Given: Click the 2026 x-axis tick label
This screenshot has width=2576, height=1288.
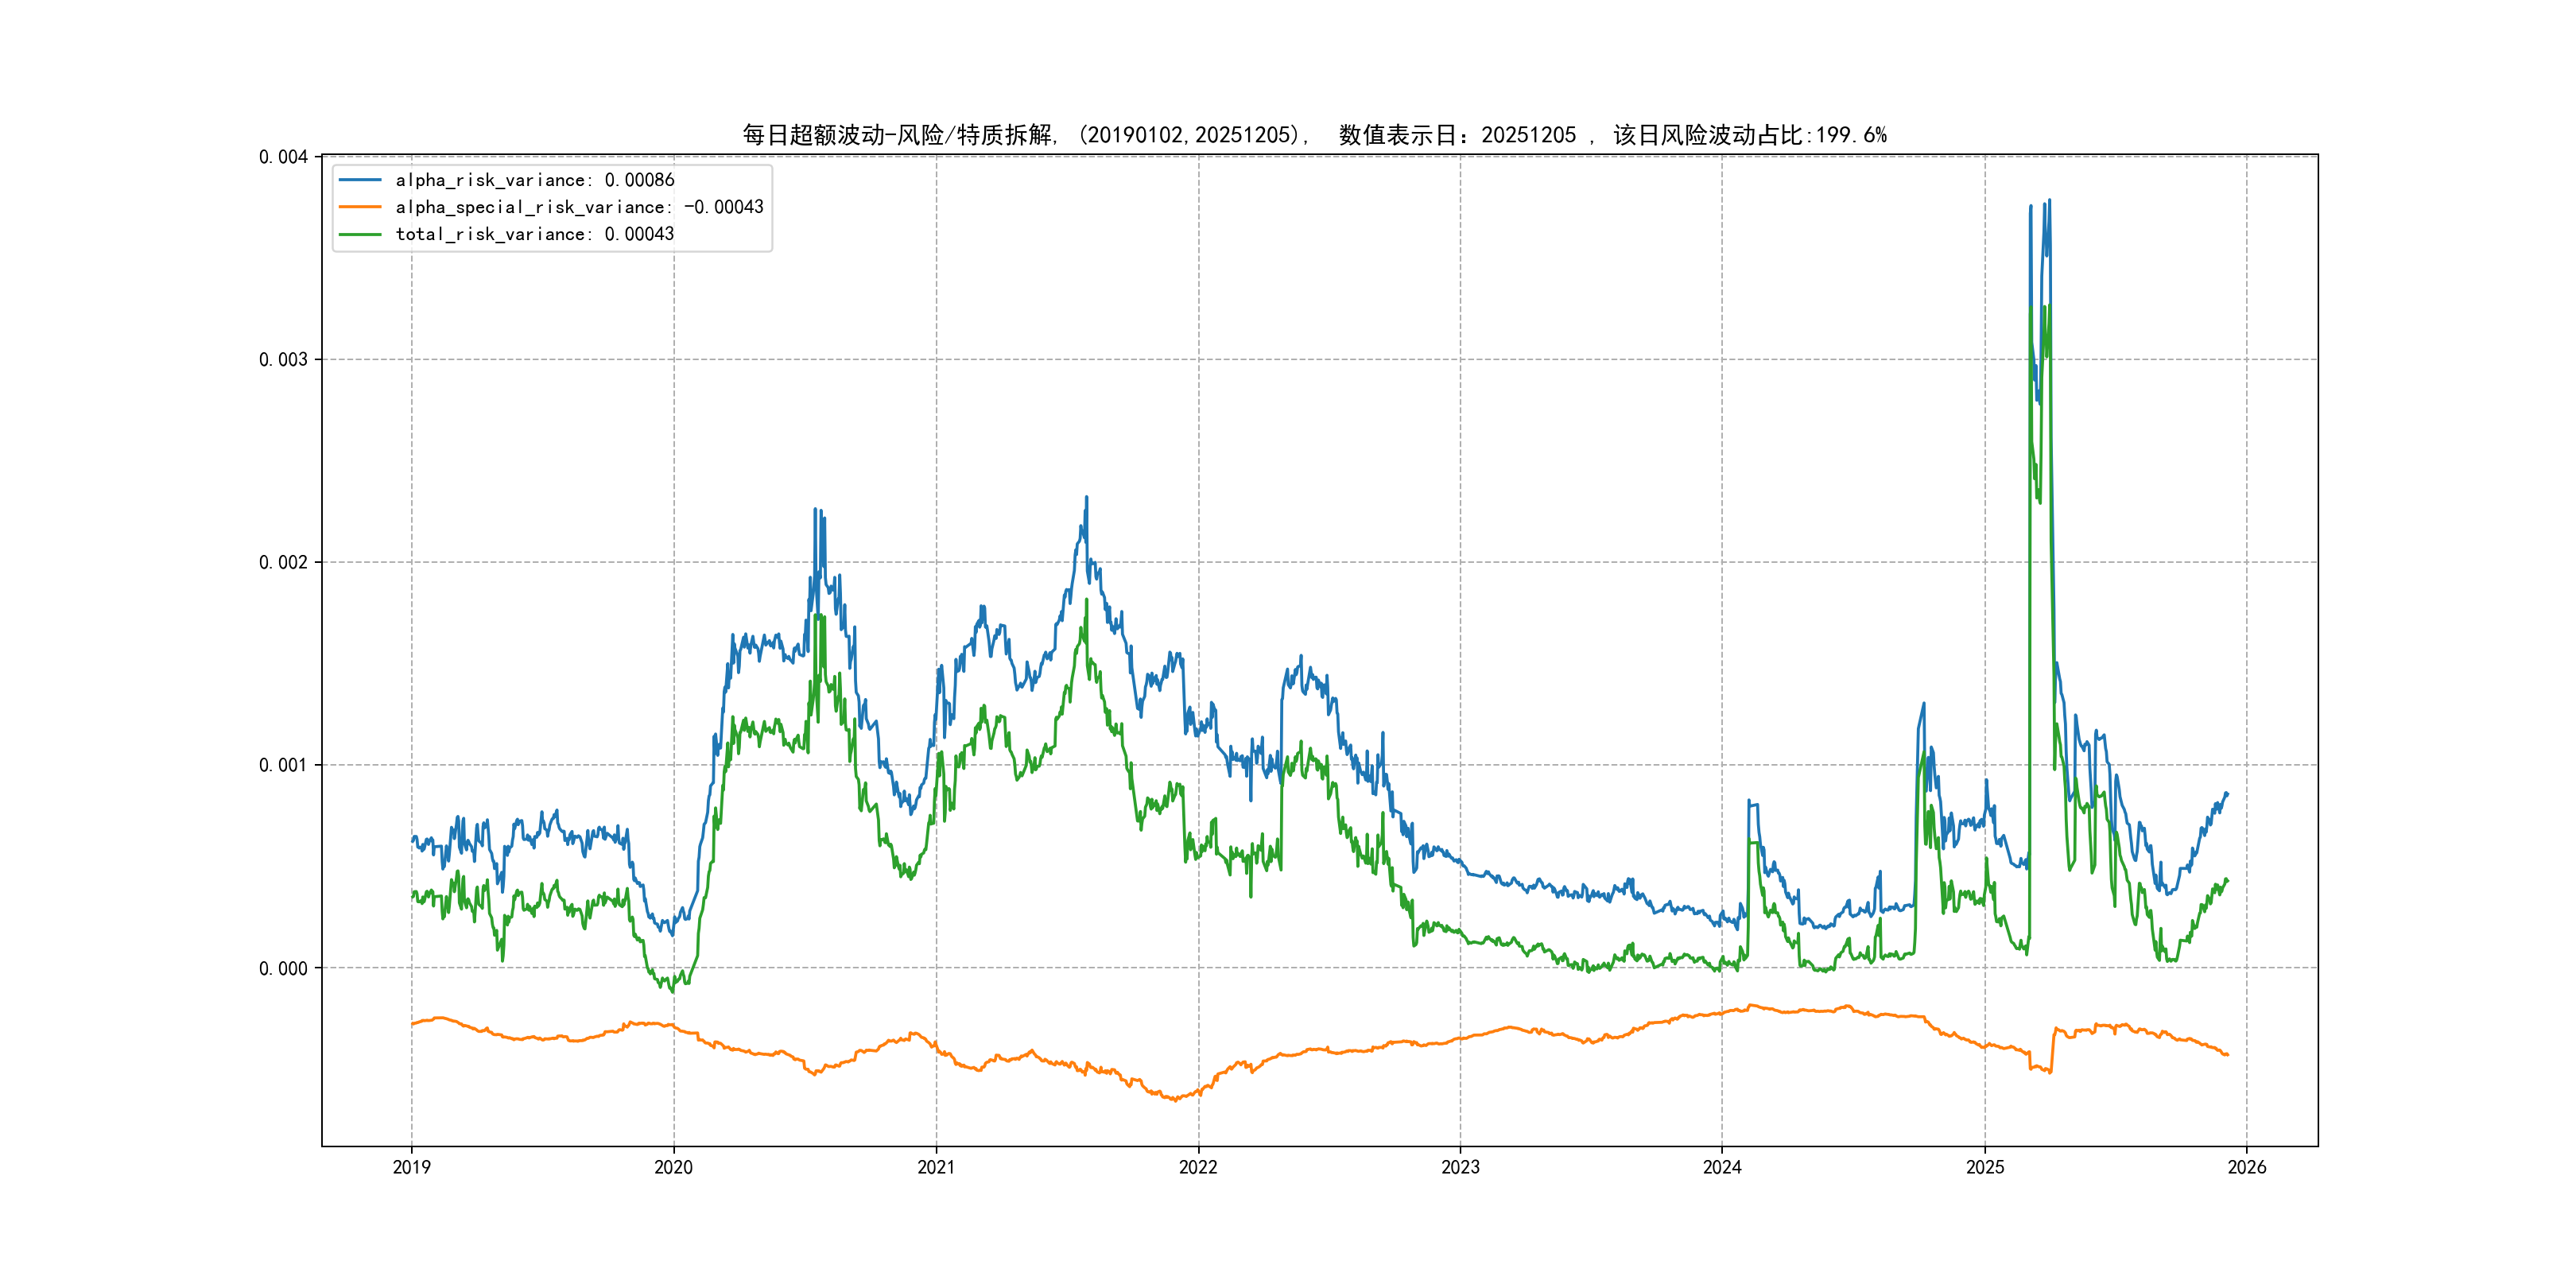Looking at the screenshot, I should [2247, 1167].
